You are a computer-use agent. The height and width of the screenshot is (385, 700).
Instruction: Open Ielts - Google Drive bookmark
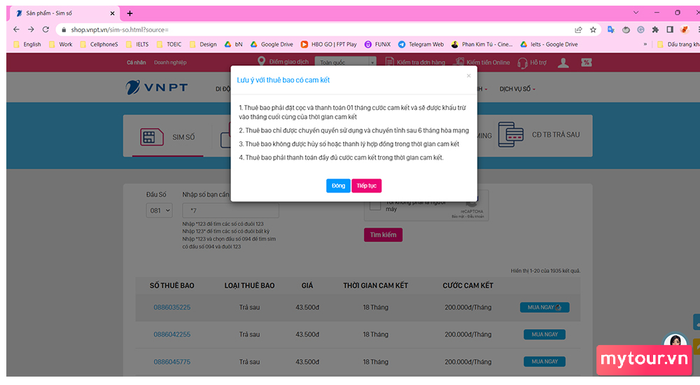(549, 44)
